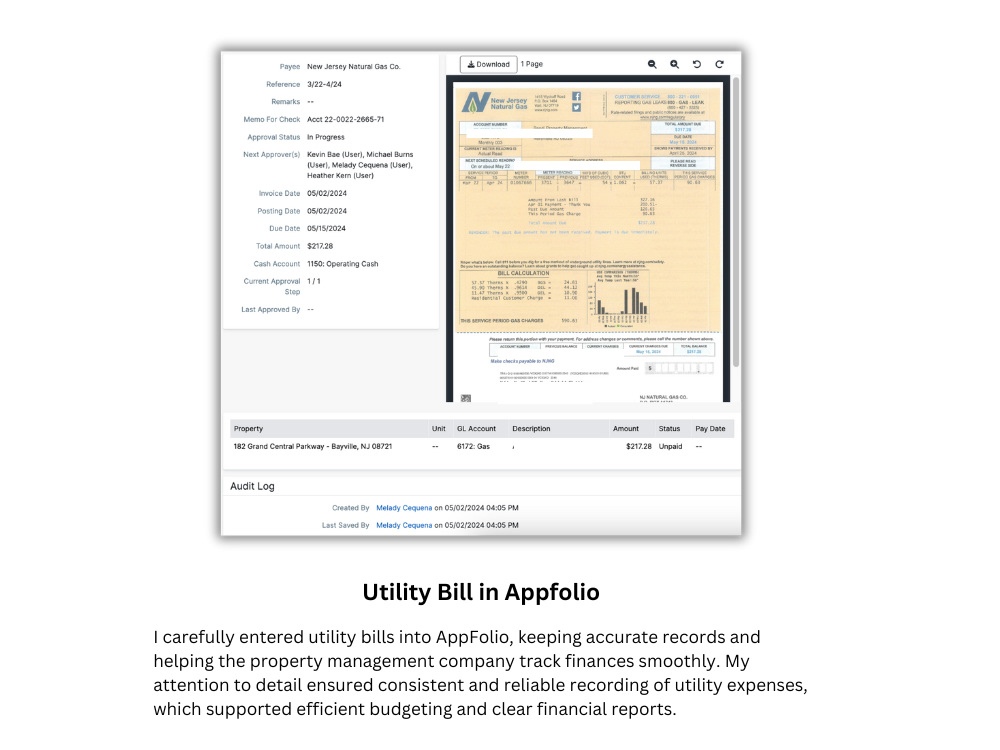The image size is (1000, 750).
Task: Click the document preview scrollbar
Action: tap(736, 222)
